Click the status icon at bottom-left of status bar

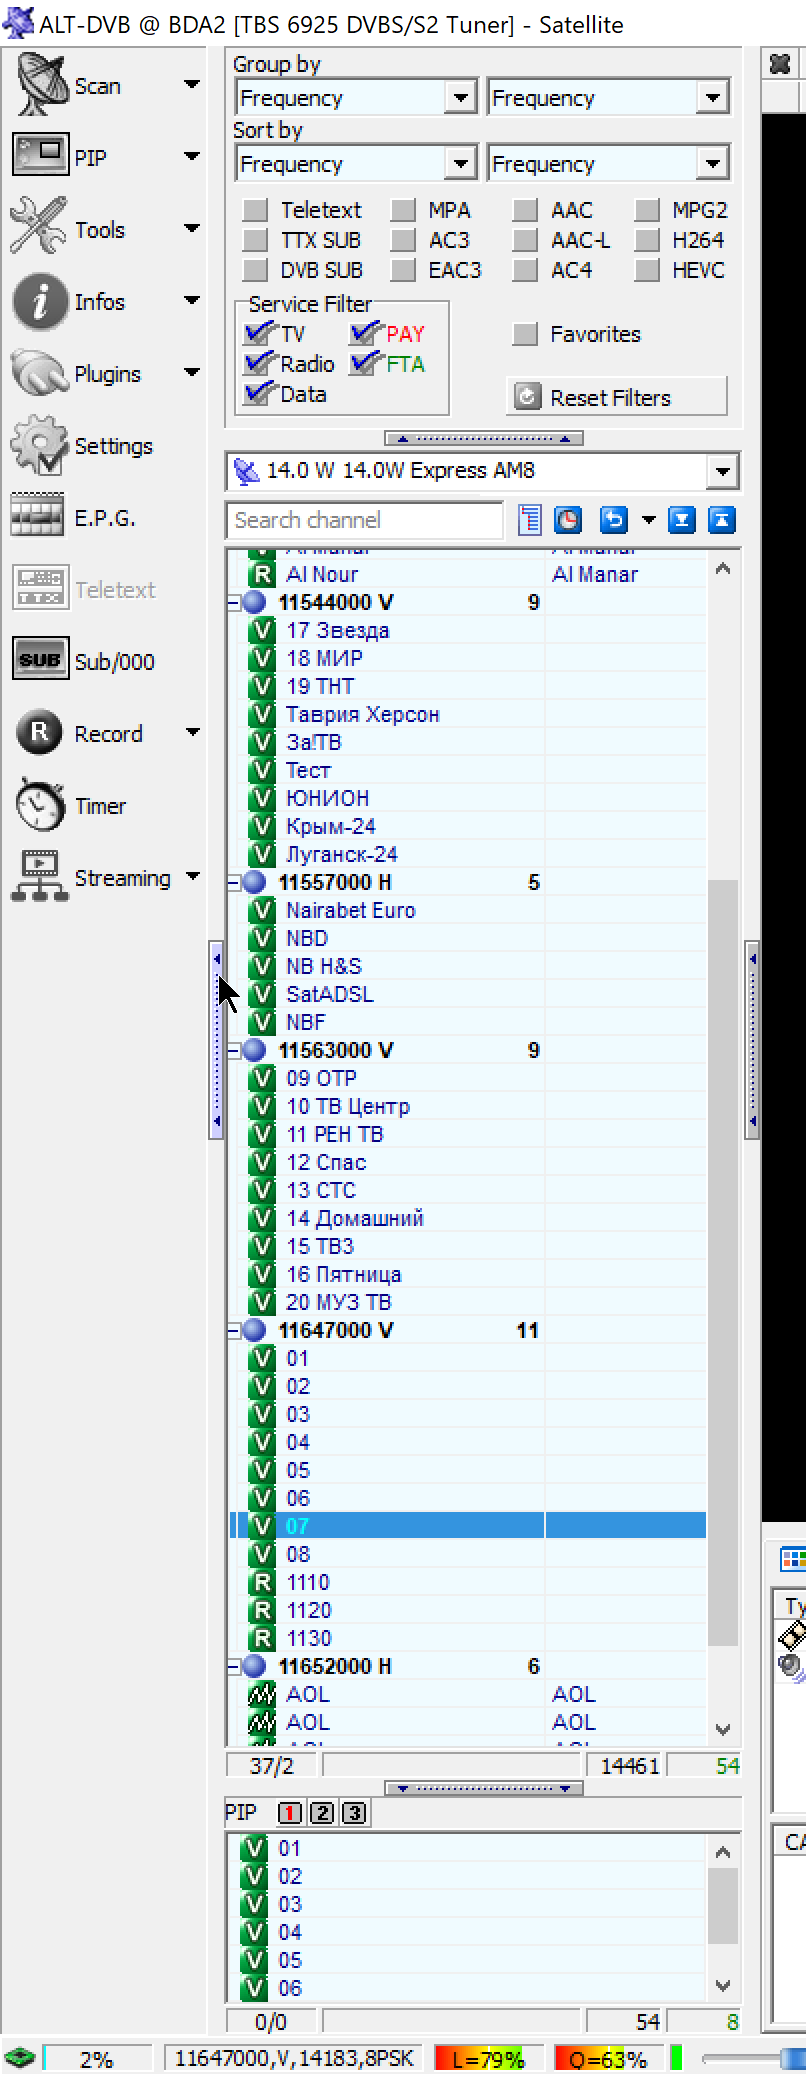click(x=19, y=2058)
